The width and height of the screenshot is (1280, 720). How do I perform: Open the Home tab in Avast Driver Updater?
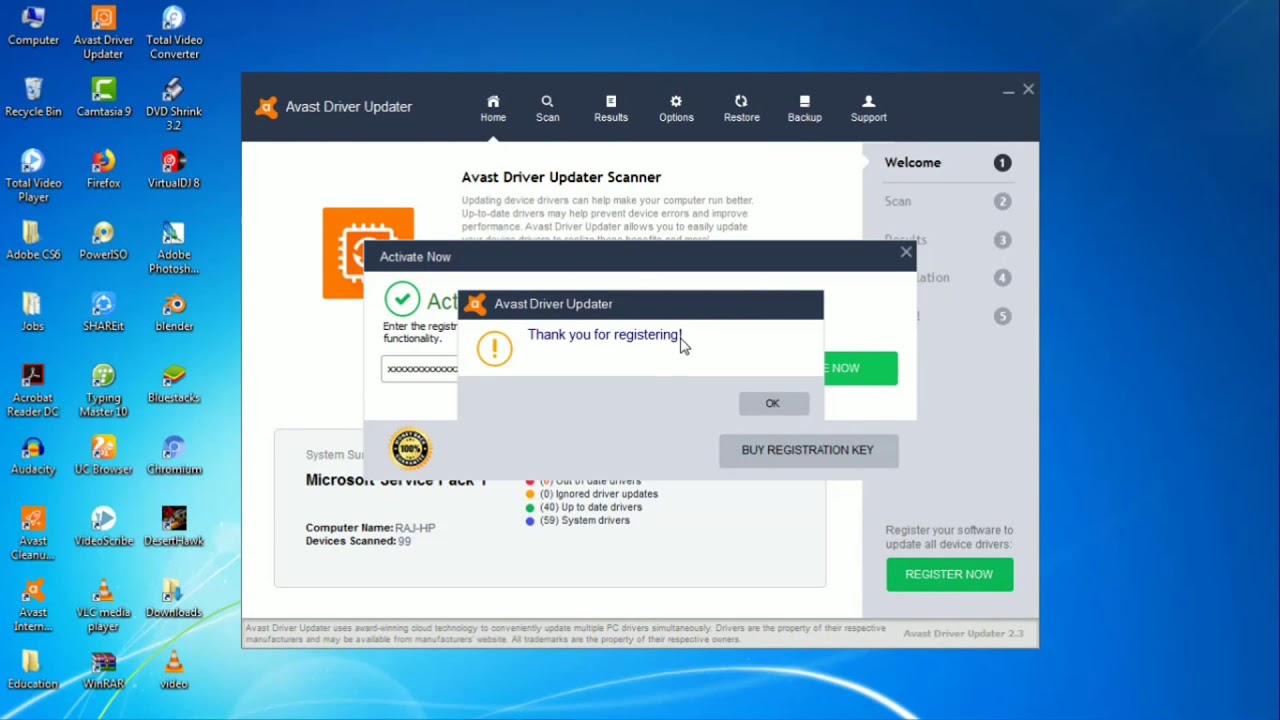[x=493, y=108]
